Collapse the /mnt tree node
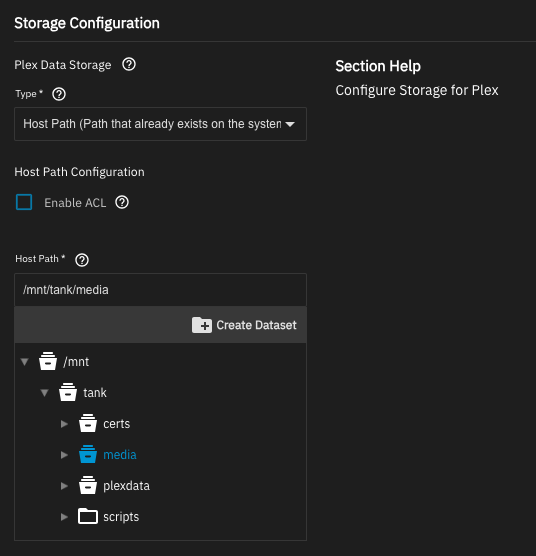Image resolution: width=536 pixels, height=556 pixels. pos(24,362)
